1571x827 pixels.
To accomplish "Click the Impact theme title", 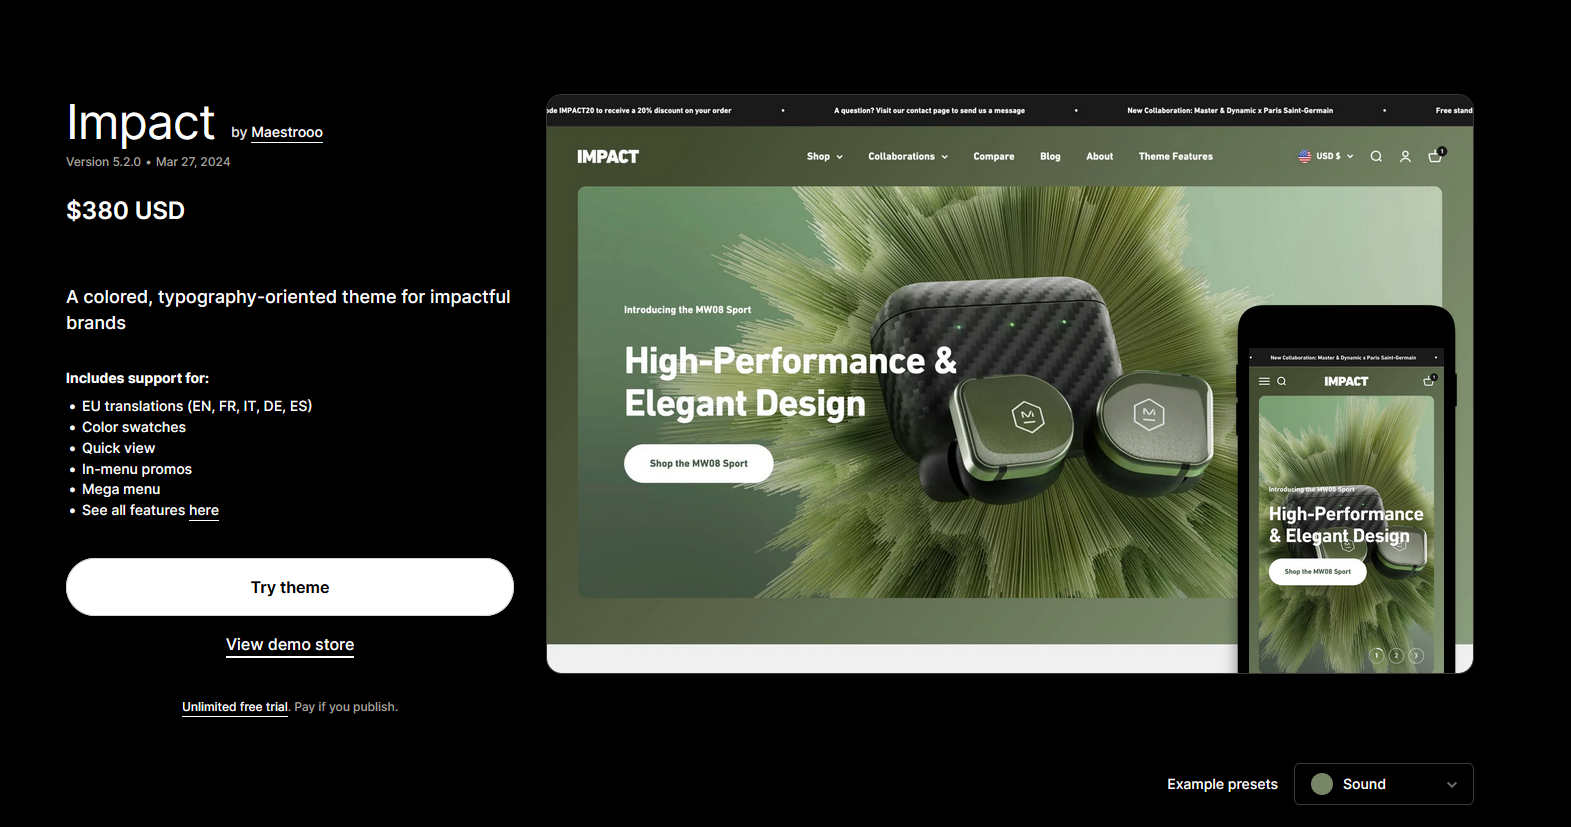I will click(140, 122).
